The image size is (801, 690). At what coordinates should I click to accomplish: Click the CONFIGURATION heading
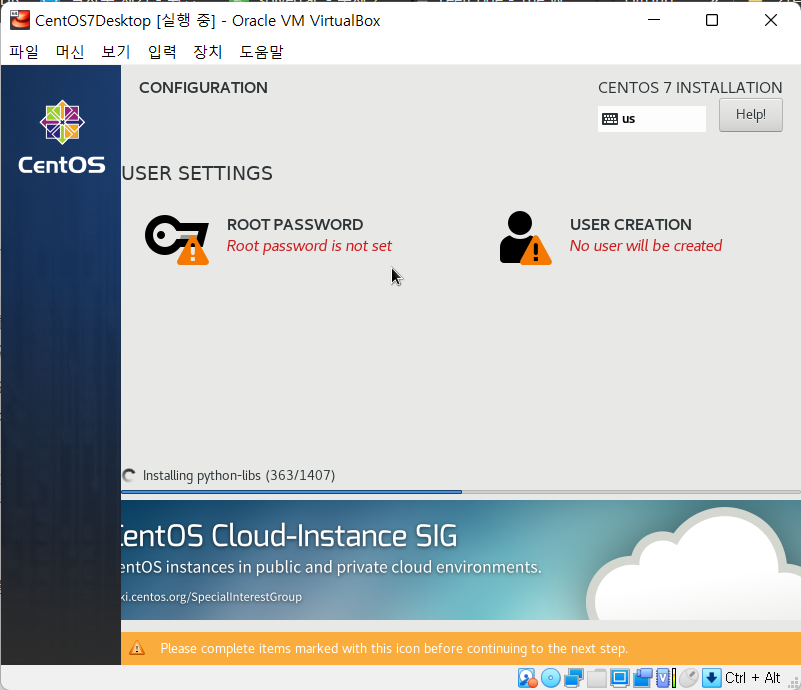point(203,88)
